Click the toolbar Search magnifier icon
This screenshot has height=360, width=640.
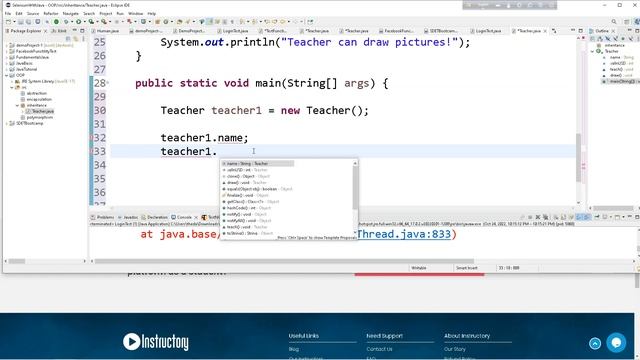[x=614, y=22]
